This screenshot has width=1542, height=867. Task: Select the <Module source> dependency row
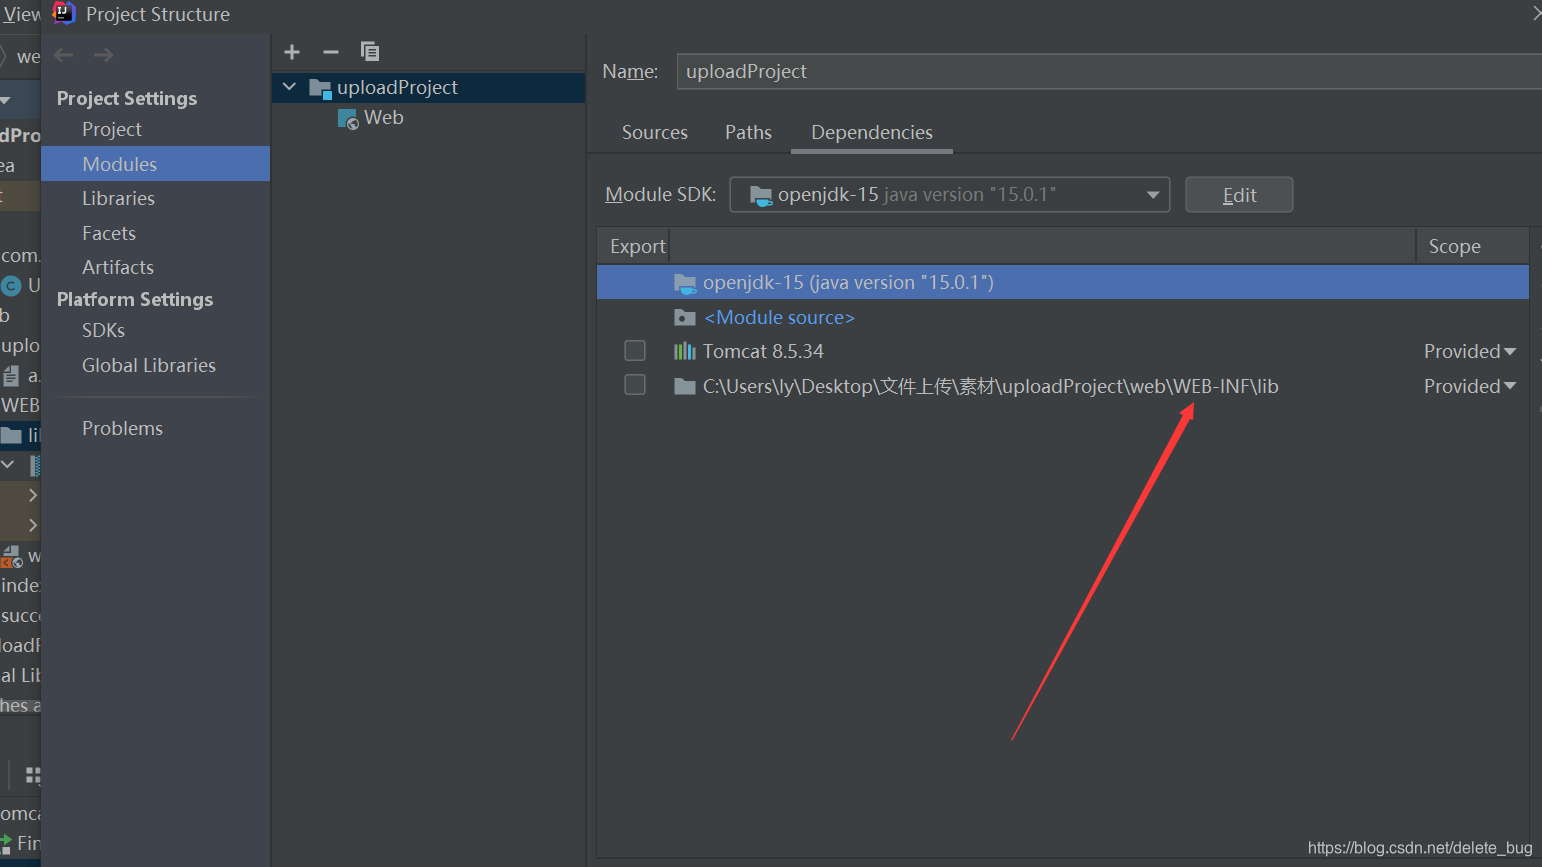tap(1063, 317)
